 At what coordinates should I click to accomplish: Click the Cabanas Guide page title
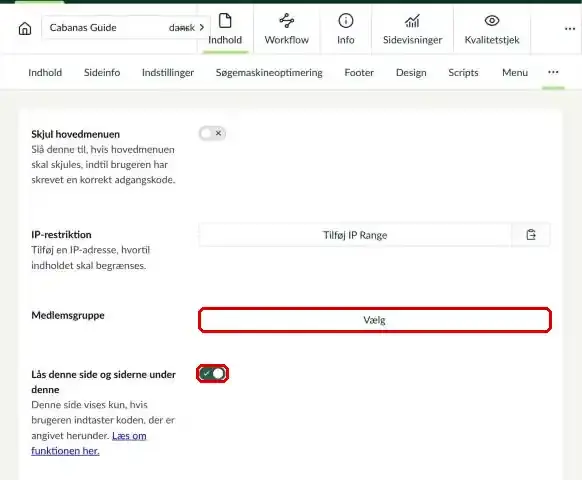(83, 27)
